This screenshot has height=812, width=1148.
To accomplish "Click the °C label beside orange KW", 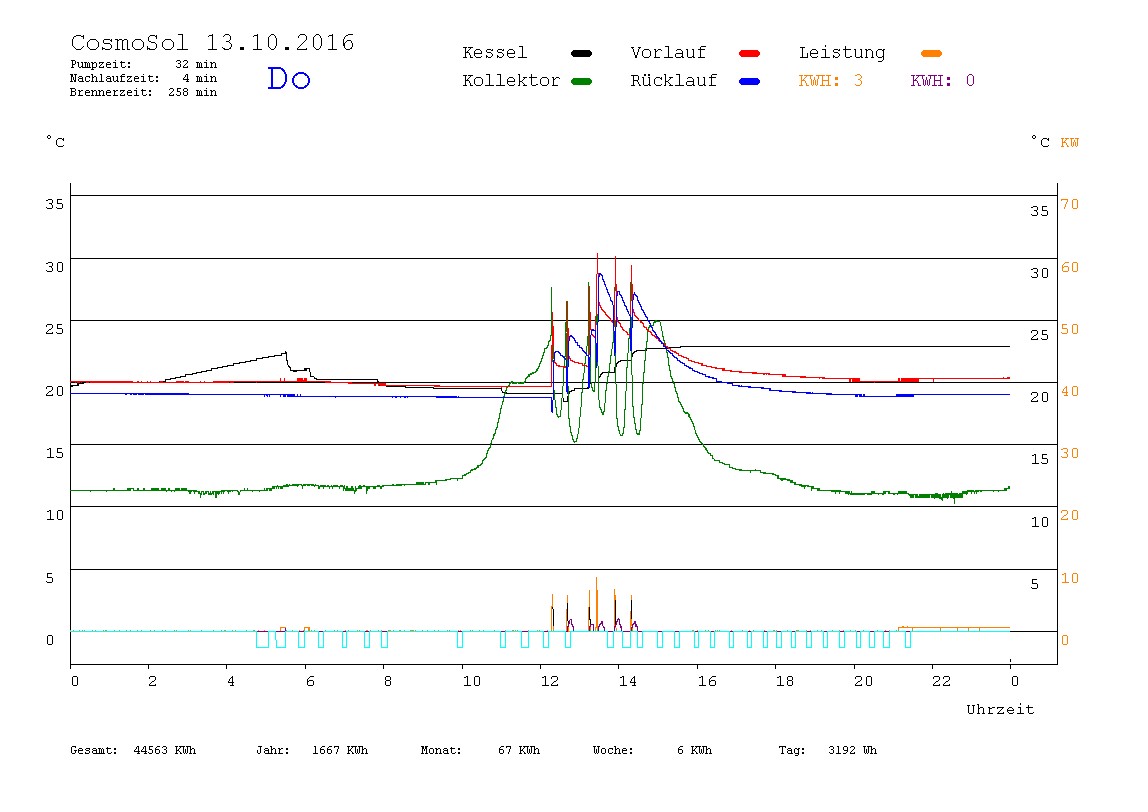I will [1040, 141].
